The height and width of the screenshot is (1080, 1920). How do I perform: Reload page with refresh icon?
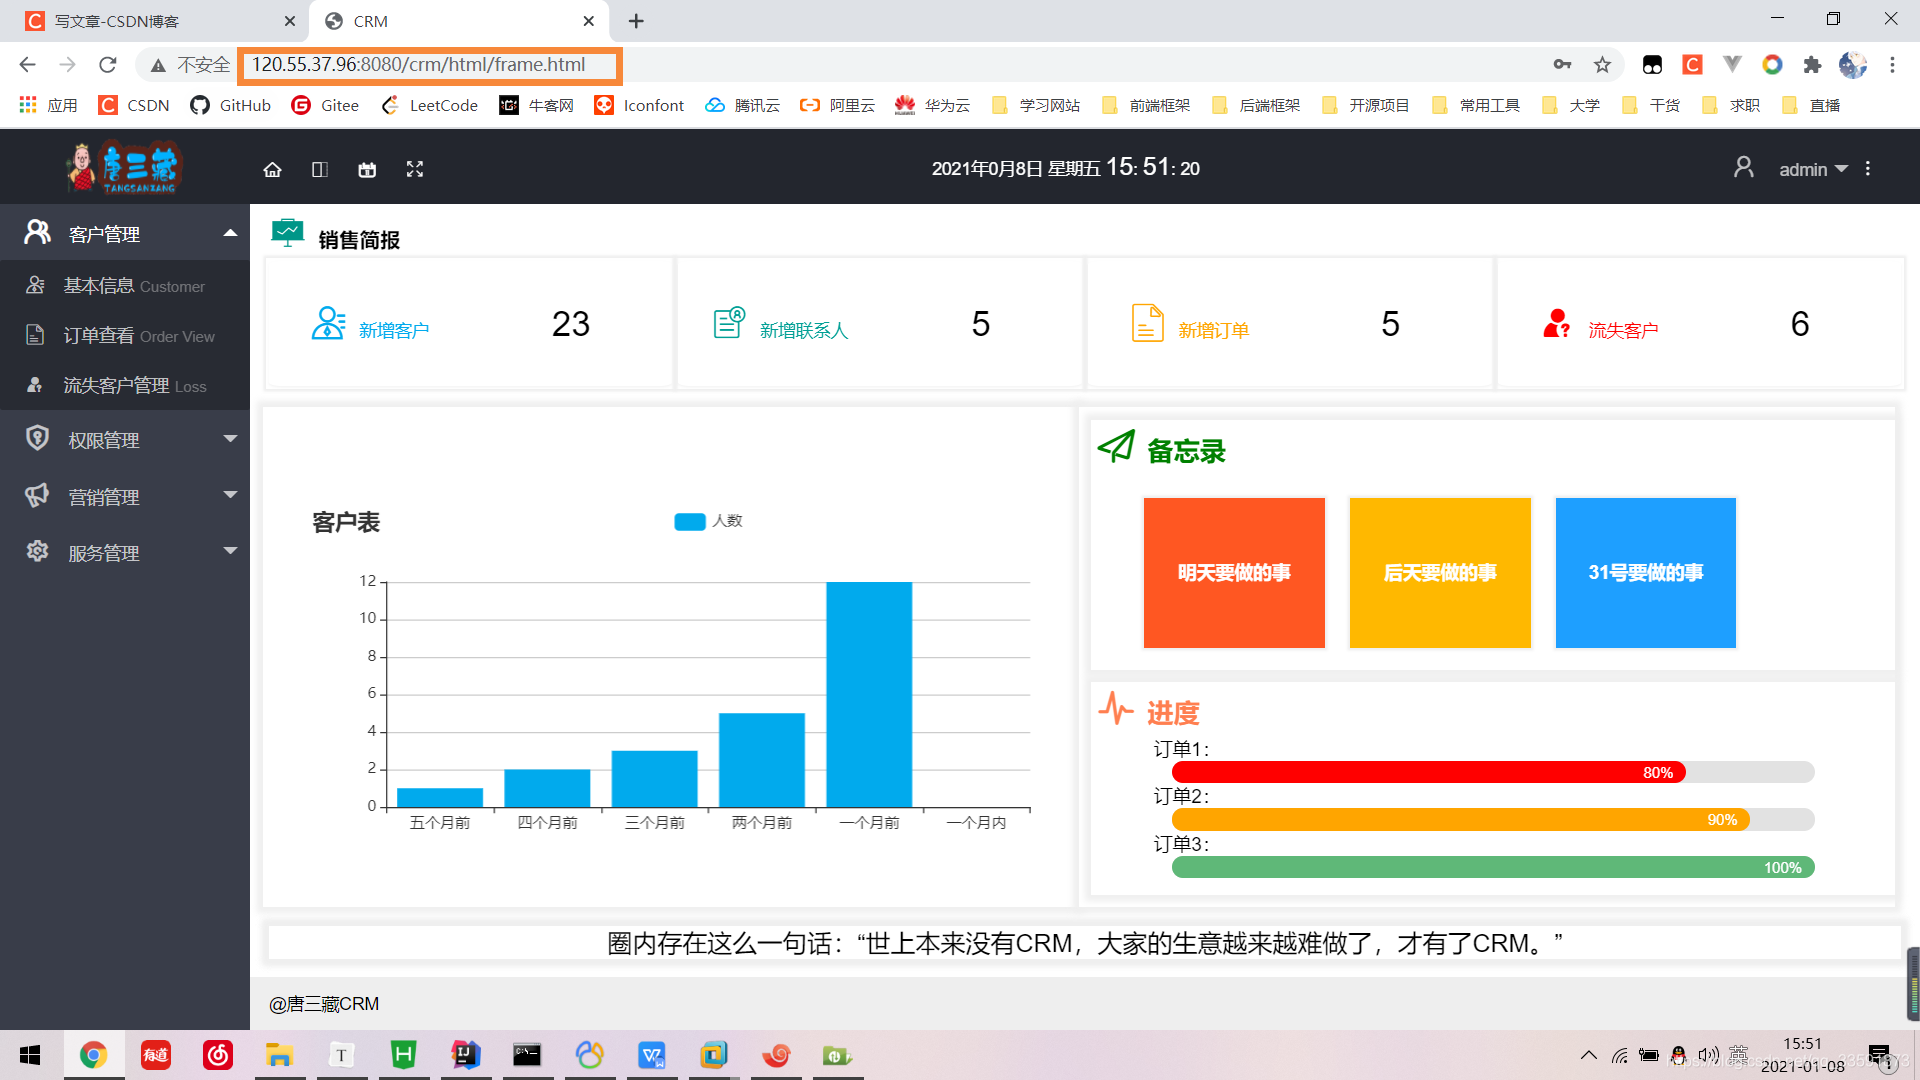click(108, 65)
